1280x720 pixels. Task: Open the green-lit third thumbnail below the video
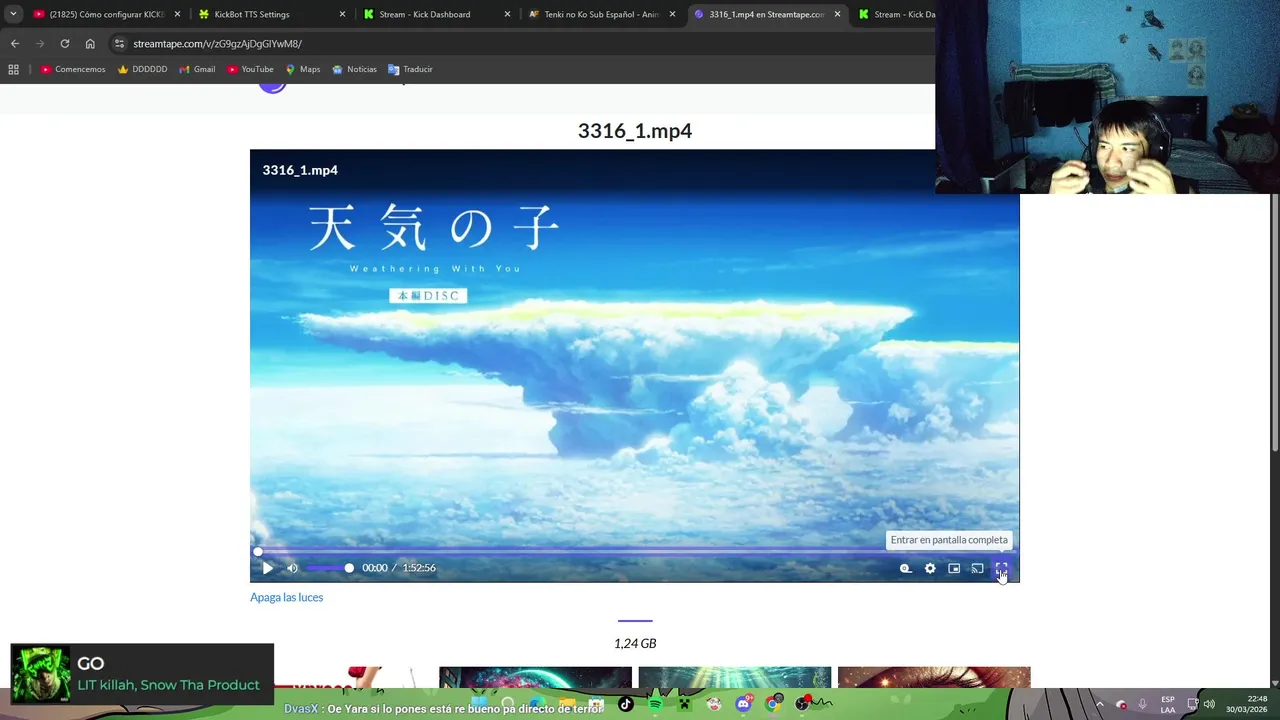click(735, 677)
